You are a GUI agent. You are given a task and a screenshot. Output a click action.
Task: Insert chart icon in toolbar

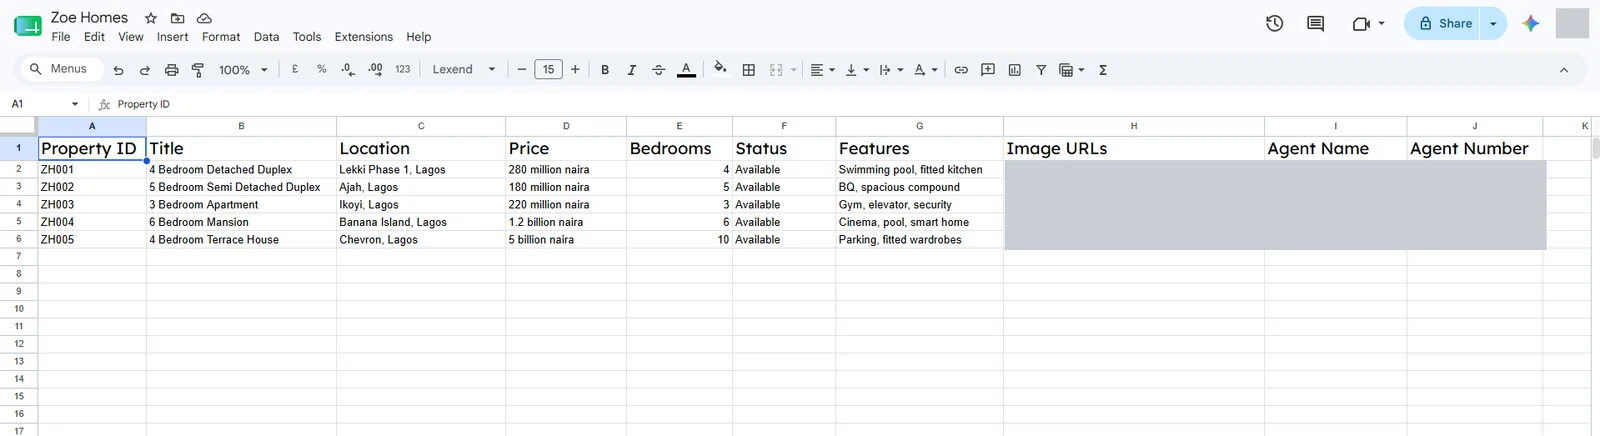[x=1015, y=70]
